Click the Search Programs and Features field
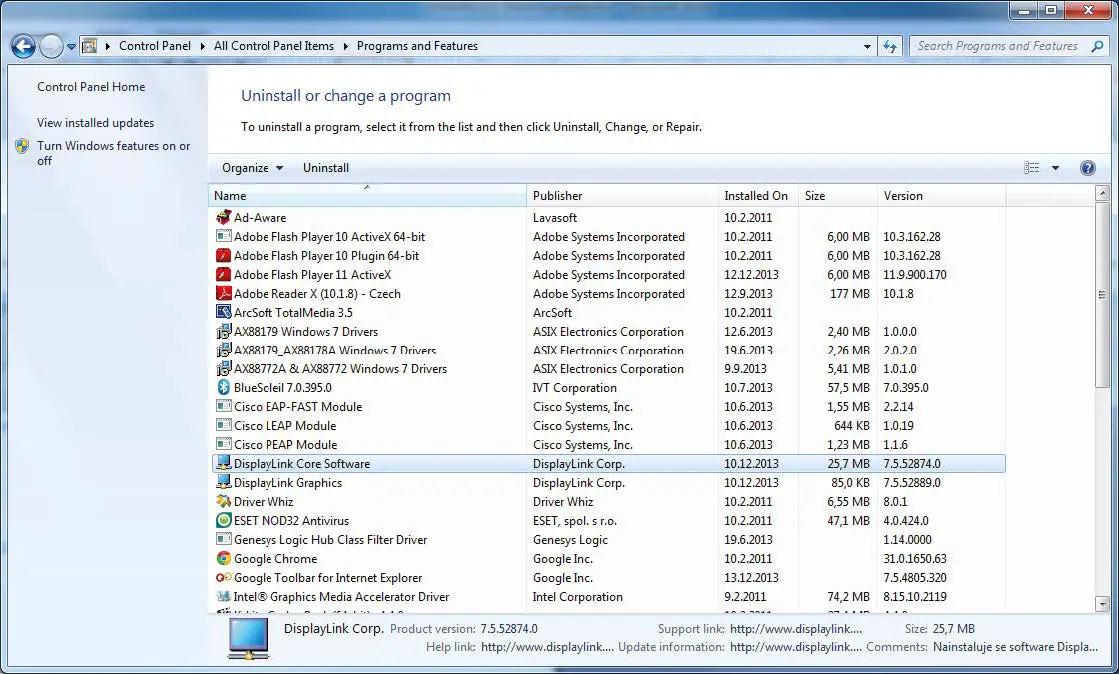 click(997, 46)
